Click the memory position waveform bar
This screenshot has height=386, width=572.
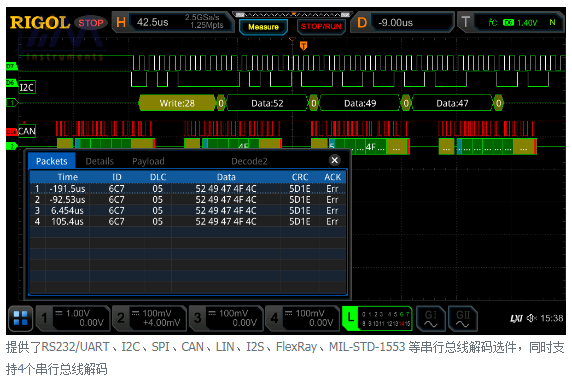[293, 15]
